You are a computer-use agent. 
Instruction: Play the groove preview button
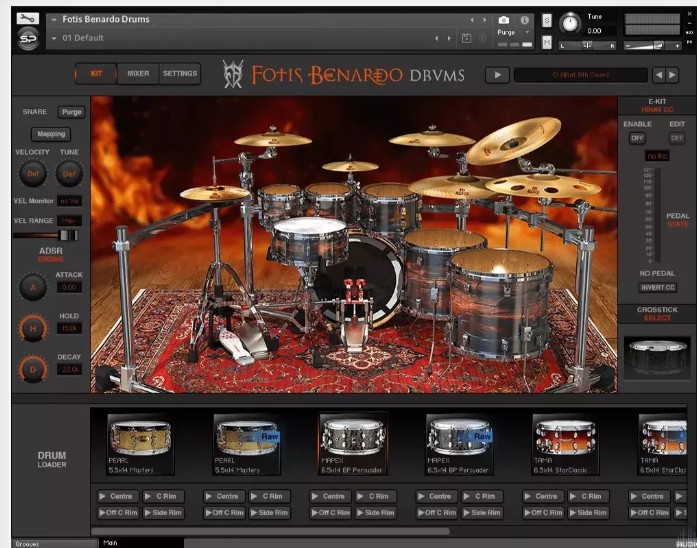497,75
